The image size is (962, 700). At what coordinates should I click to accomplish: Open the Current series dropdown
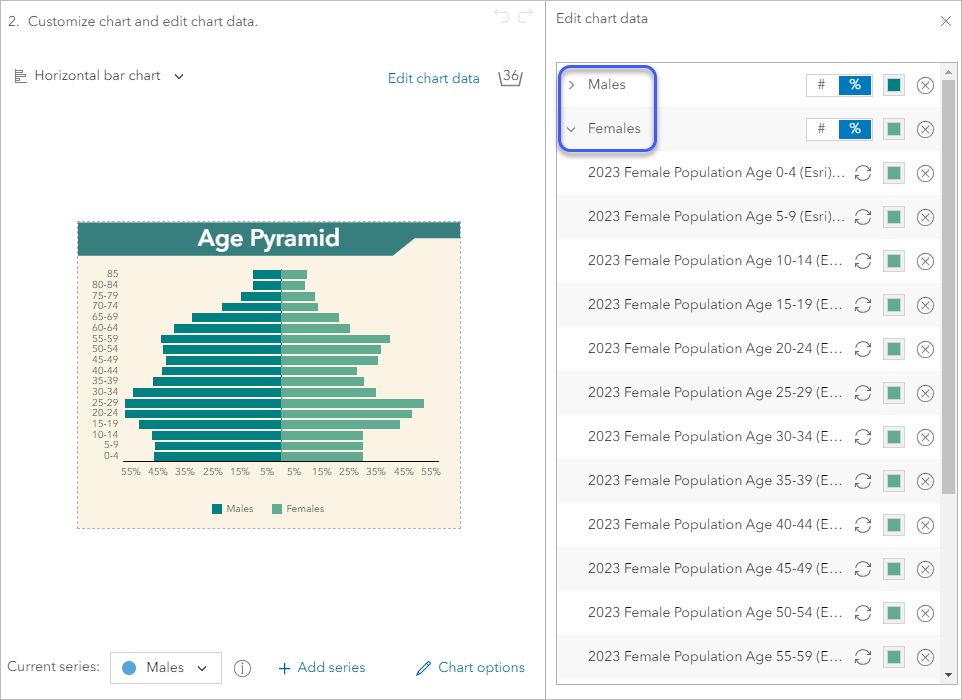point(165,668)
